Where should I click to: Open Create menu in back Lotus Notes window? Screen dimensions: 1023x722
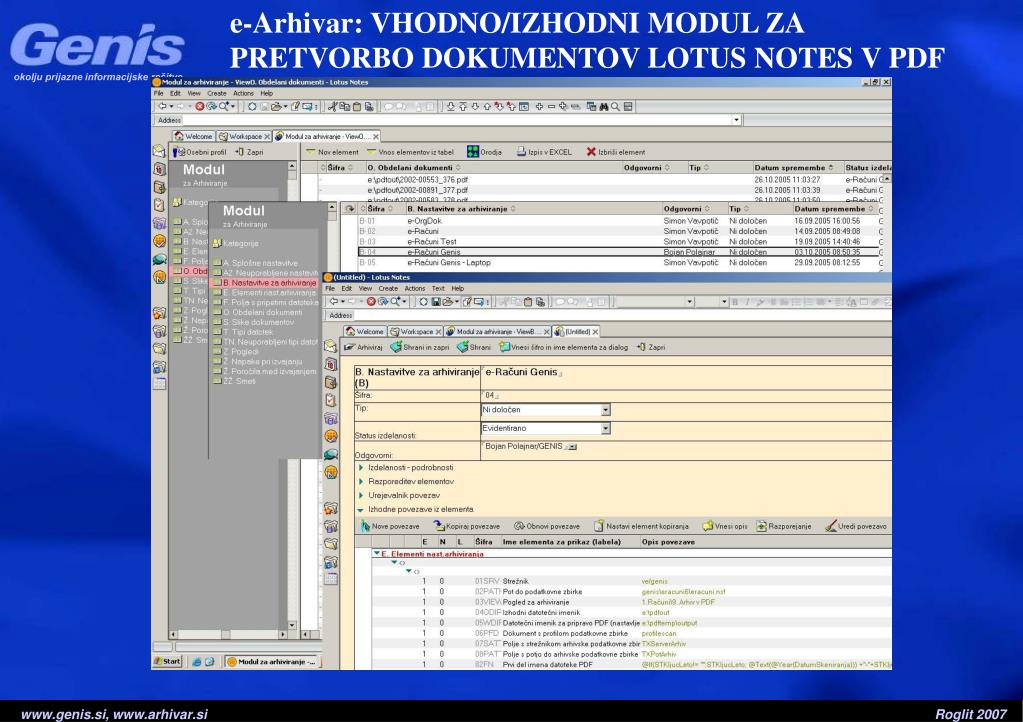point(217,93)
